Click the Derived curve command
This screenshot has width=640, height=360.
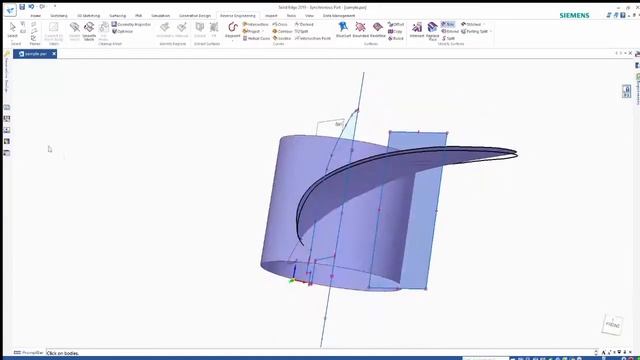[x=304, y=24]
